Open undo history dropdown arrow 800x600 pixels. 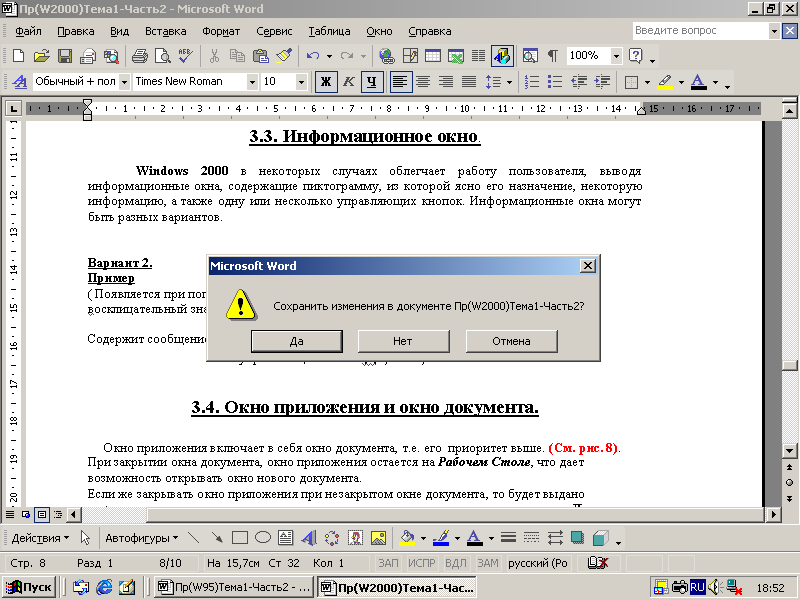pyautogui.click(x=330, y=56)
